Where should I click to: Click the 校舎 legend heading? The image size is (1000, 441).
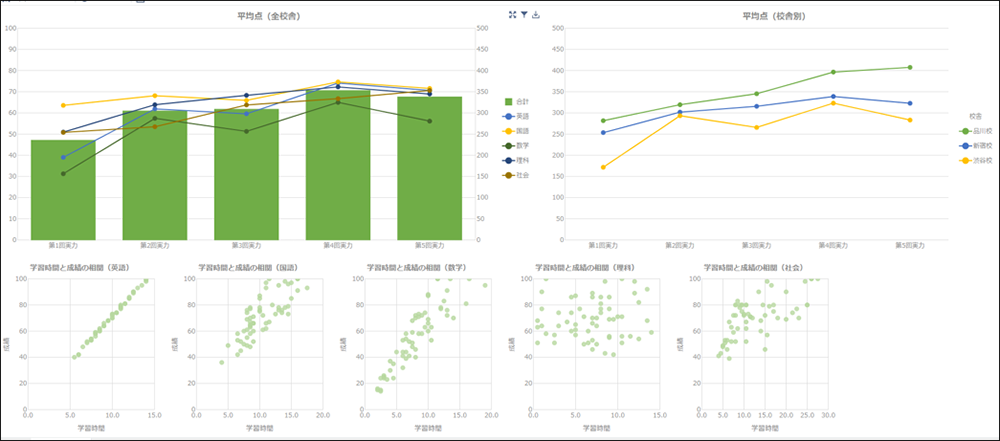coord(975,116)
